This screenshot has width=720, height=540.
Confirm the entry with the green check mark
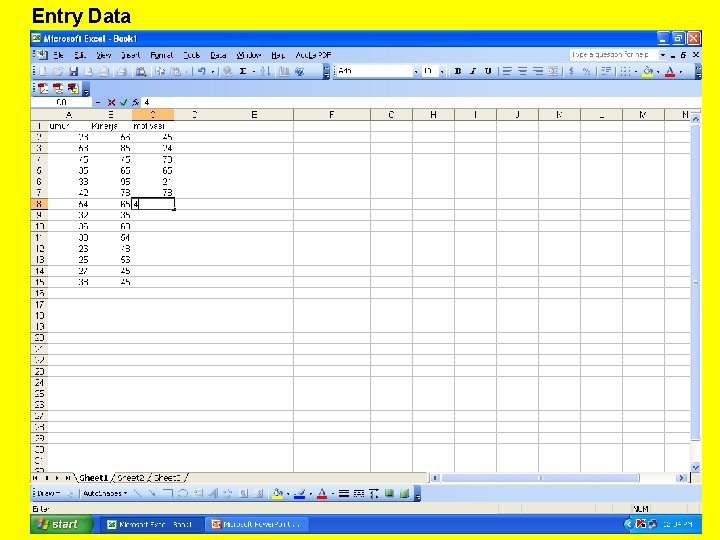(123, 102)
